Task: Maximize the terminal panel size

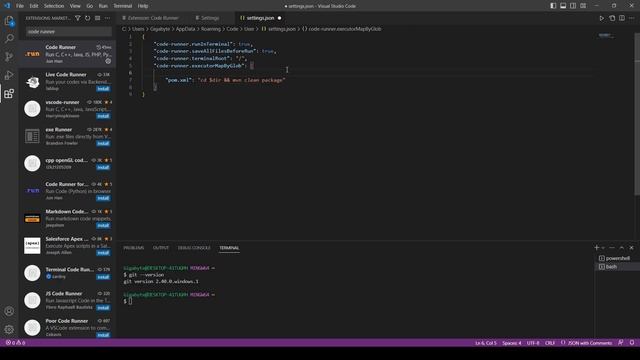Action: (622, 247)
